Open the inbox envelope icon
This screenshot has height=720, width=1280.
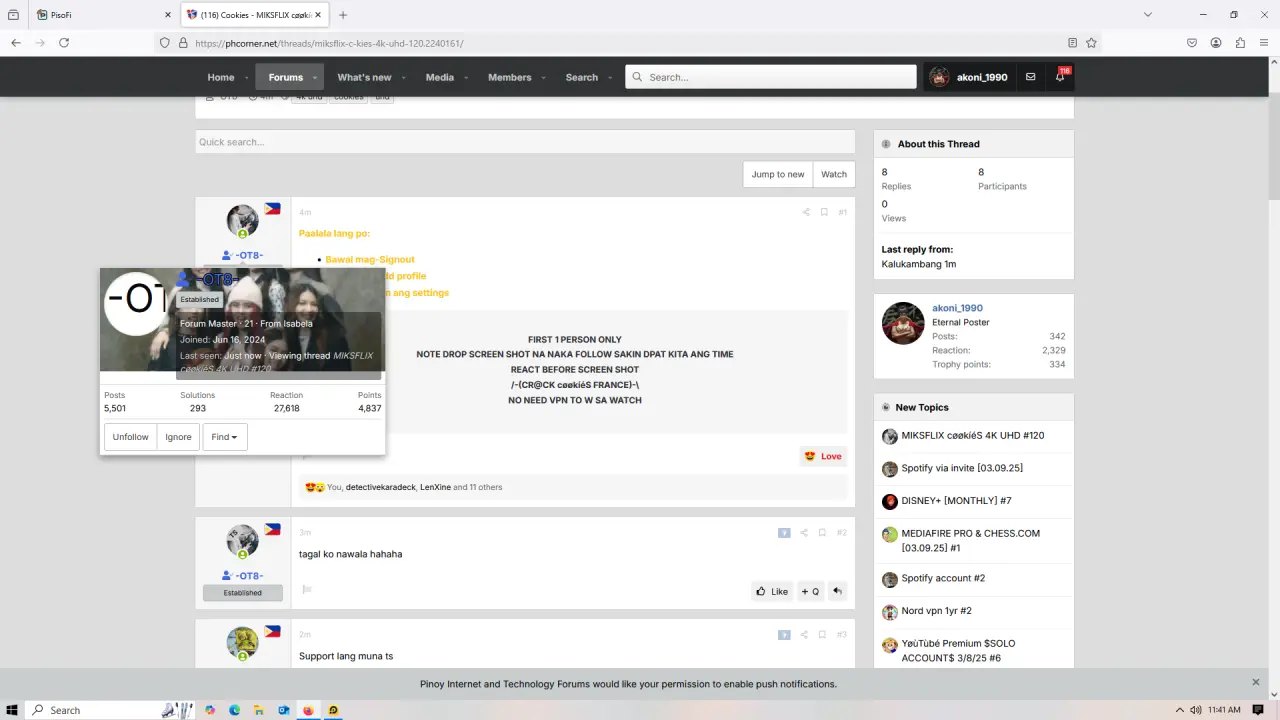pyautogui.click(x=1030, y=77)
